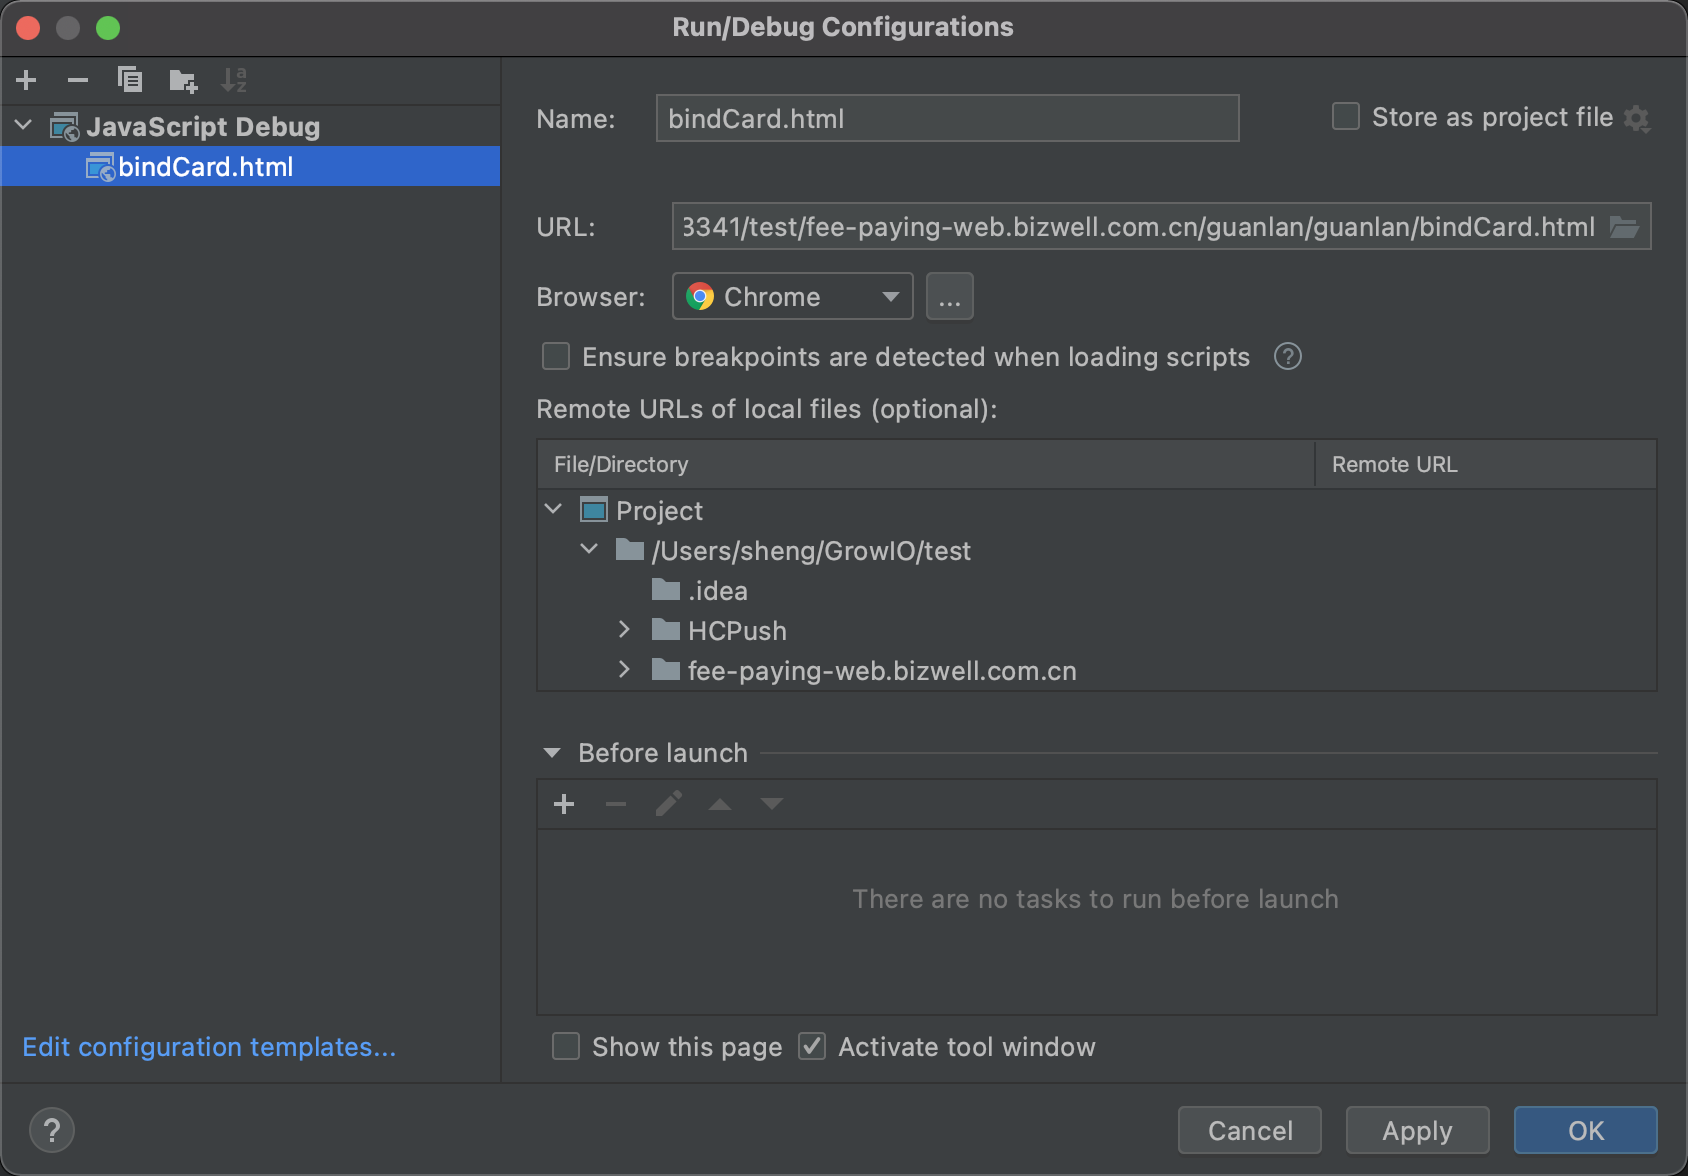The height and width of the screenshot is (1176, 1688).
Task: Click the URL field's folder browse icon
Action: 1624,227
